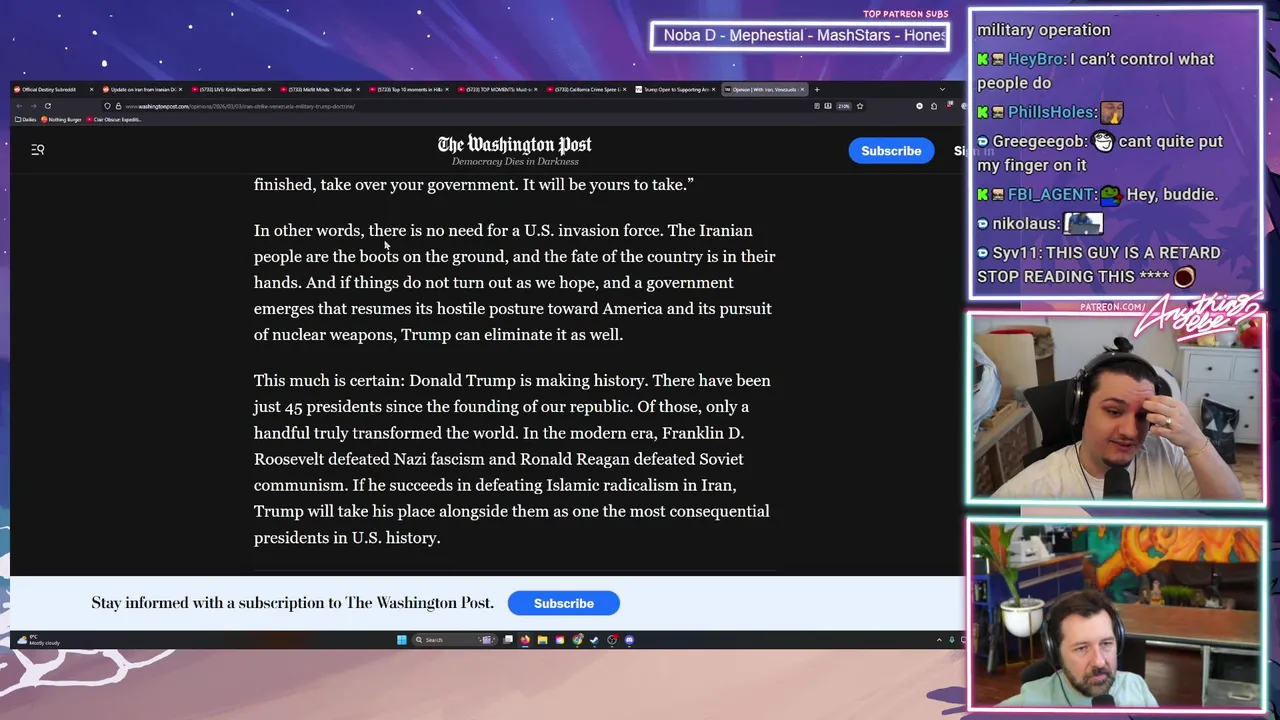Switch to Misfit Minds YouTube tab
The width and height of the screenshot is (1280, 720).
(320, 89)
